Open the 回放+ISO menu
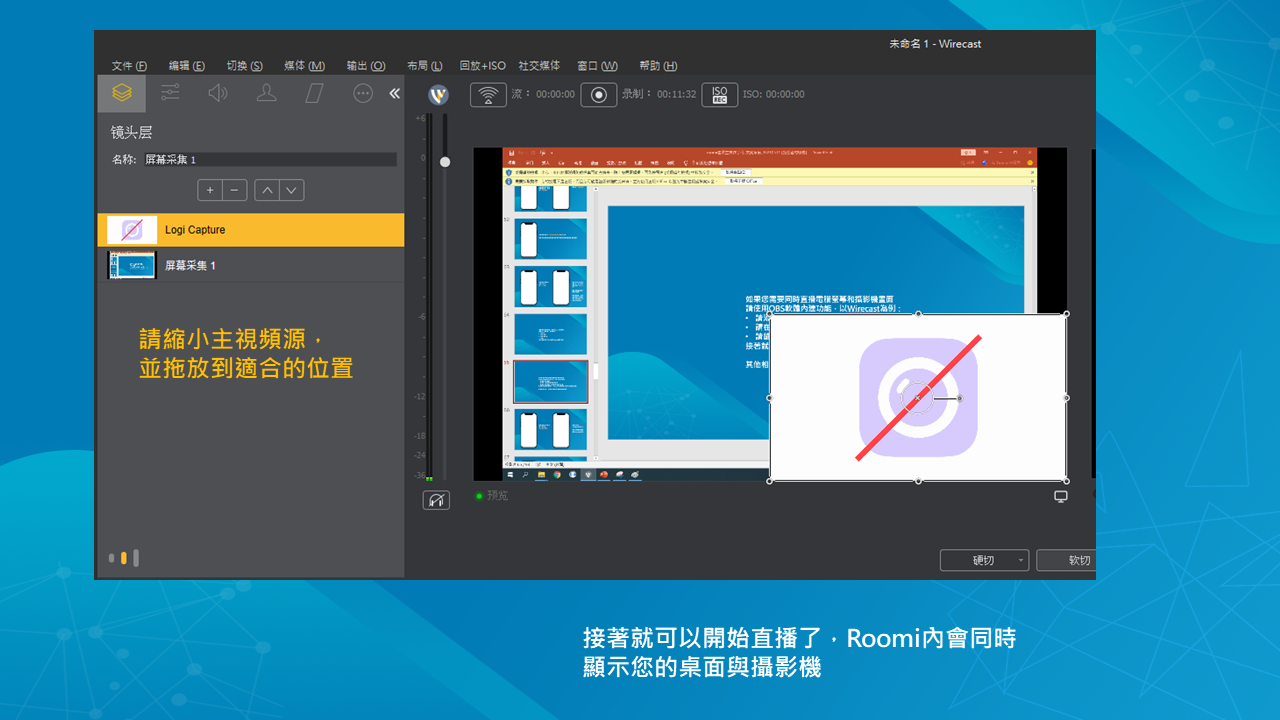Image resolution: width=1280 pixels, height=720 pixels. [x=482, y=66]
